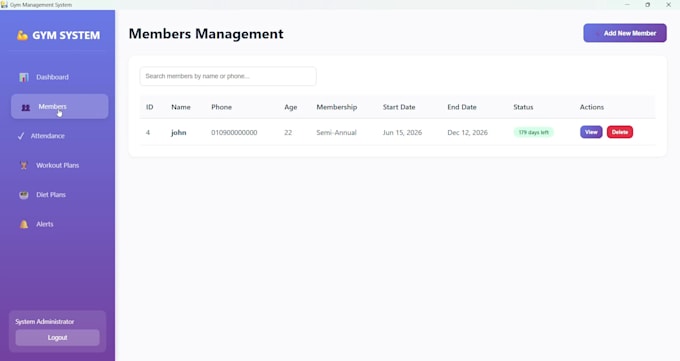
Task: Maximize the application window
Action: click(647, 5)
